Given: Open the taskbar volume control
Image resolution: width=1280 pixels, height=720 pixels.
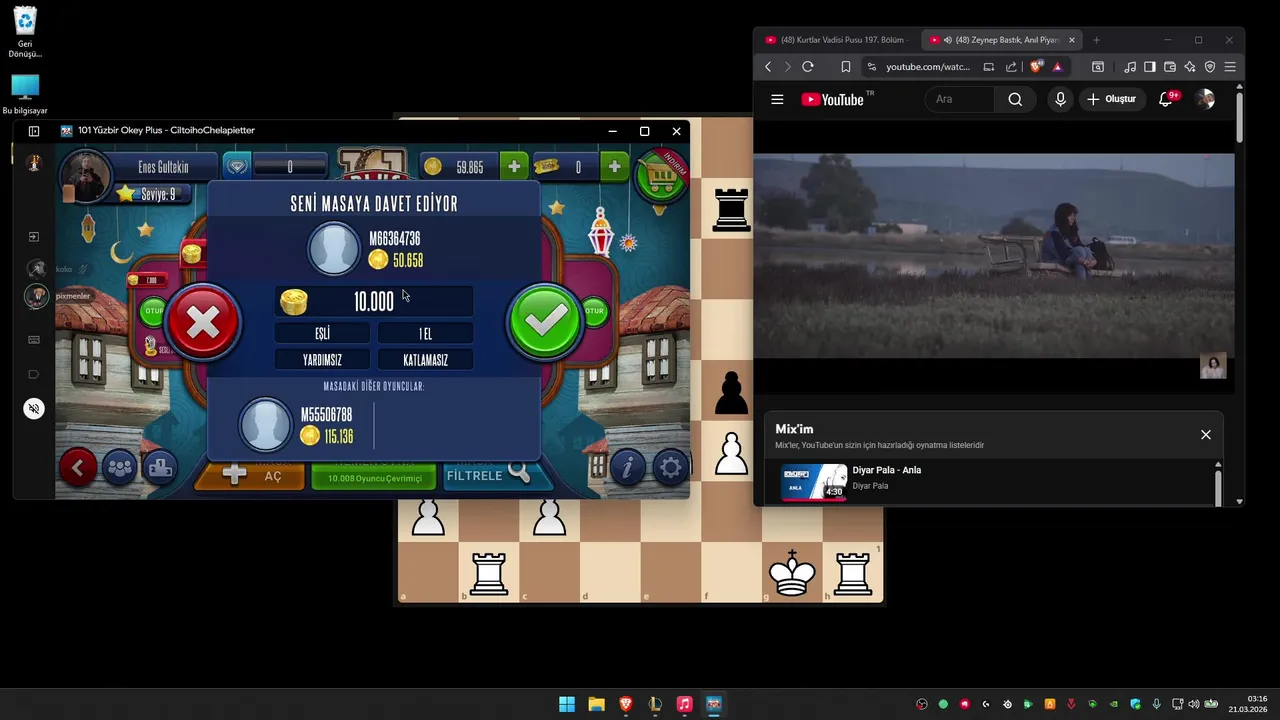Looking at the screenshot, I should [x=1193, y=704].
